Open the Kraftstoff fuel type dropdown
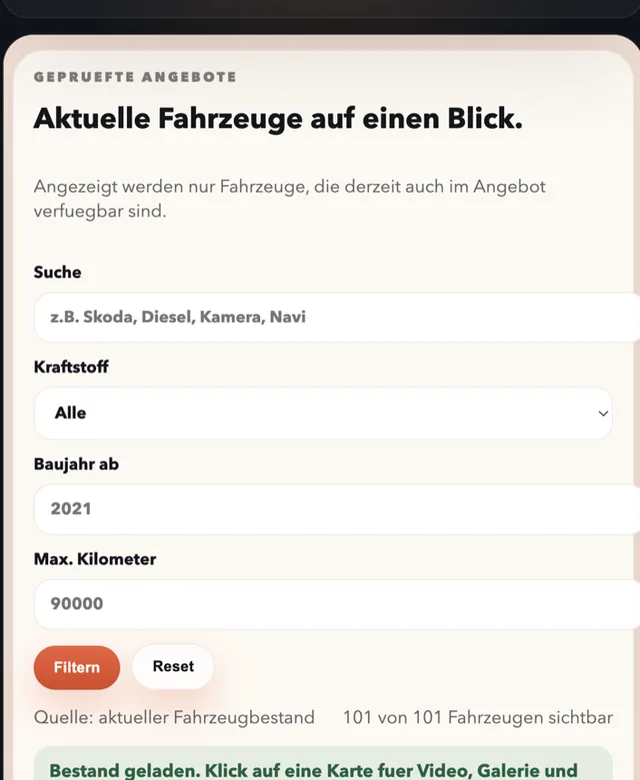Viewport: 640px width, 780px height. [323, 413]
